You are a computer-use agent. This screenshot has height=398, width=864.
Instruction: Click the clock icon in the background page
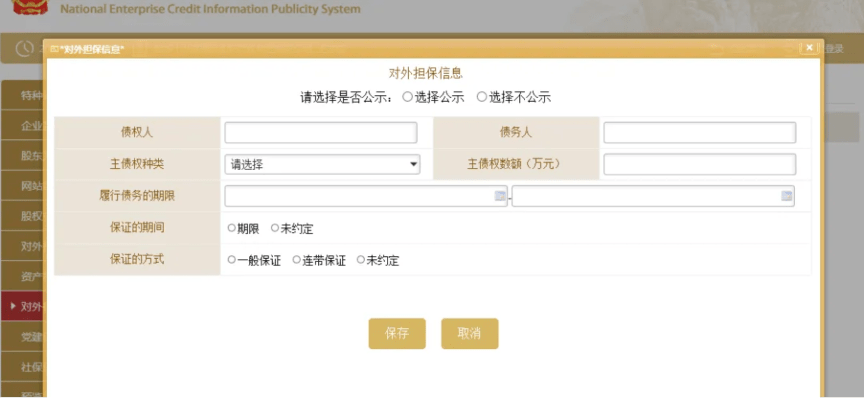click(24, 49)
